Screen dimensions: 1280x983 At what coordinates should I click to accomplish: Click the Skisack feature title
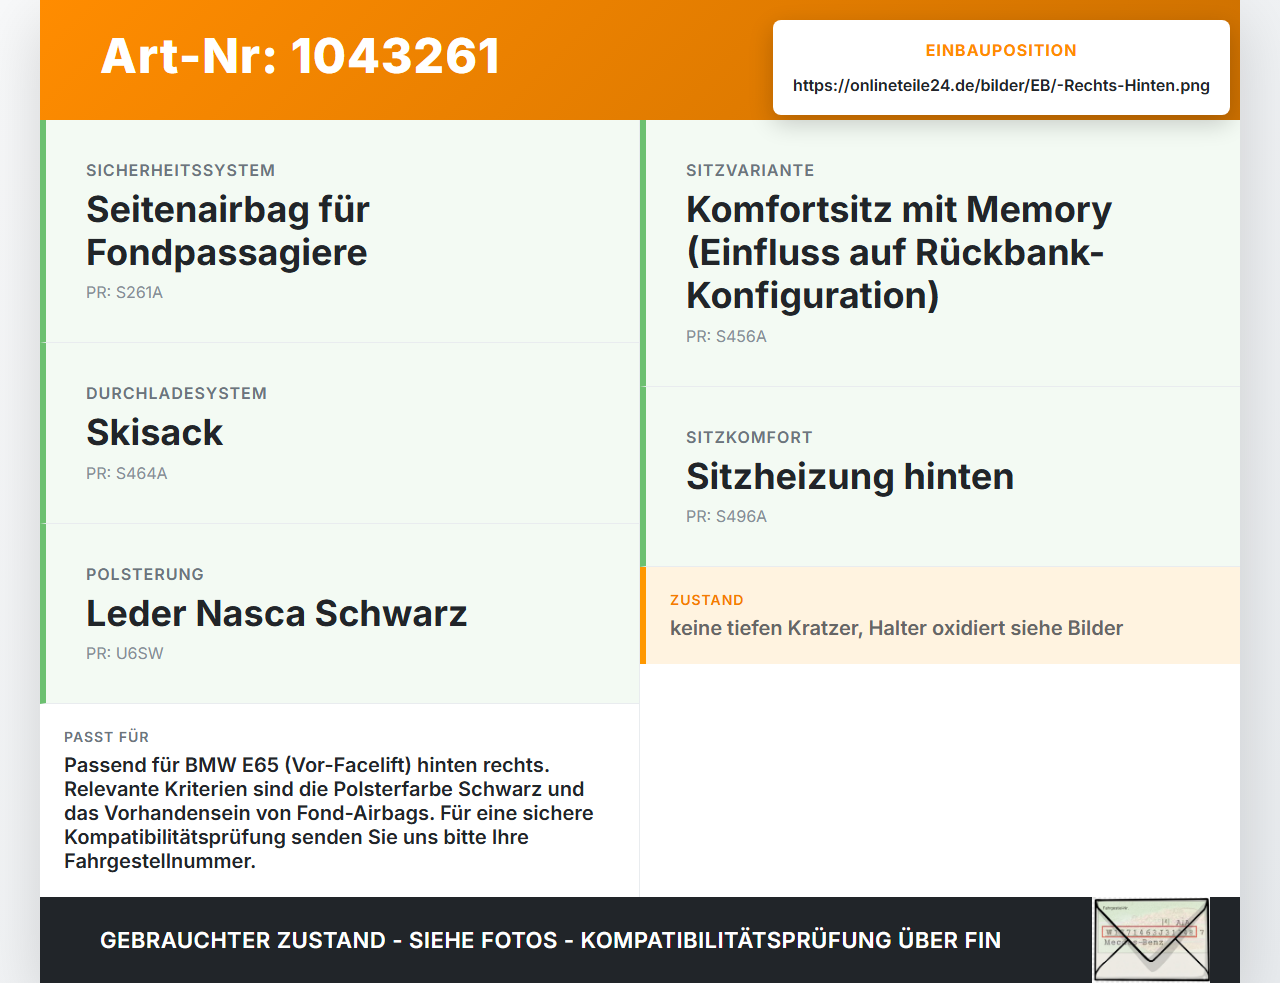click(154, 433)
